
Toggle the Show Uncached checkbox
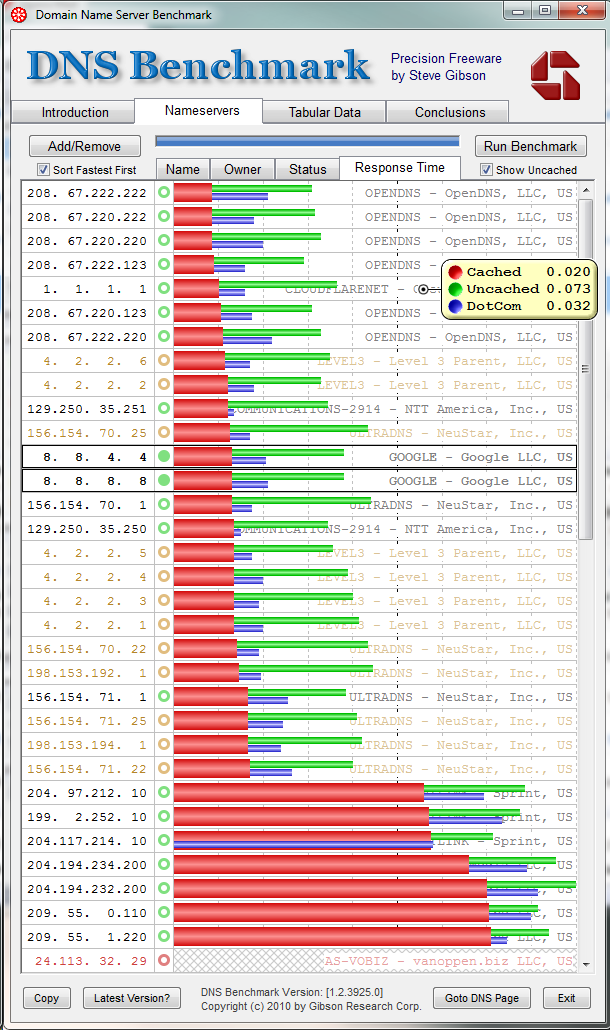pyautogui.click(x=486, y=169)
